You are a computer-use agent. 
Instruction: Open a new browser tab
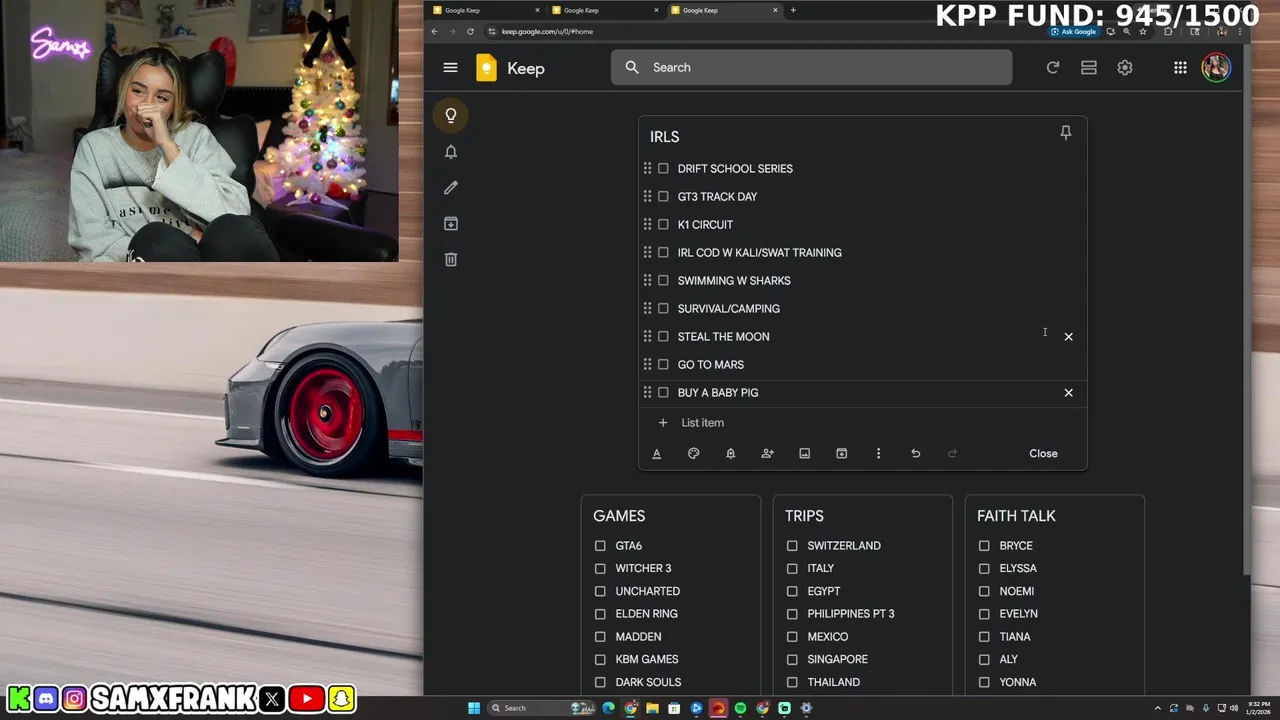coord(793,10)
